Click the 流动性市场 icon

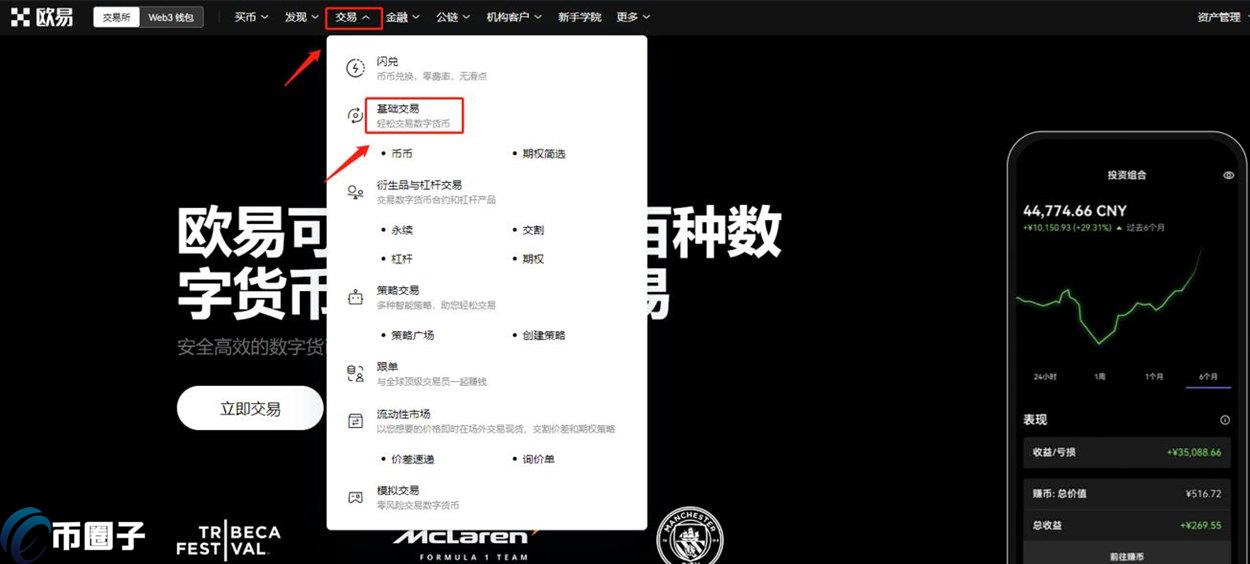tap(355, 421)
